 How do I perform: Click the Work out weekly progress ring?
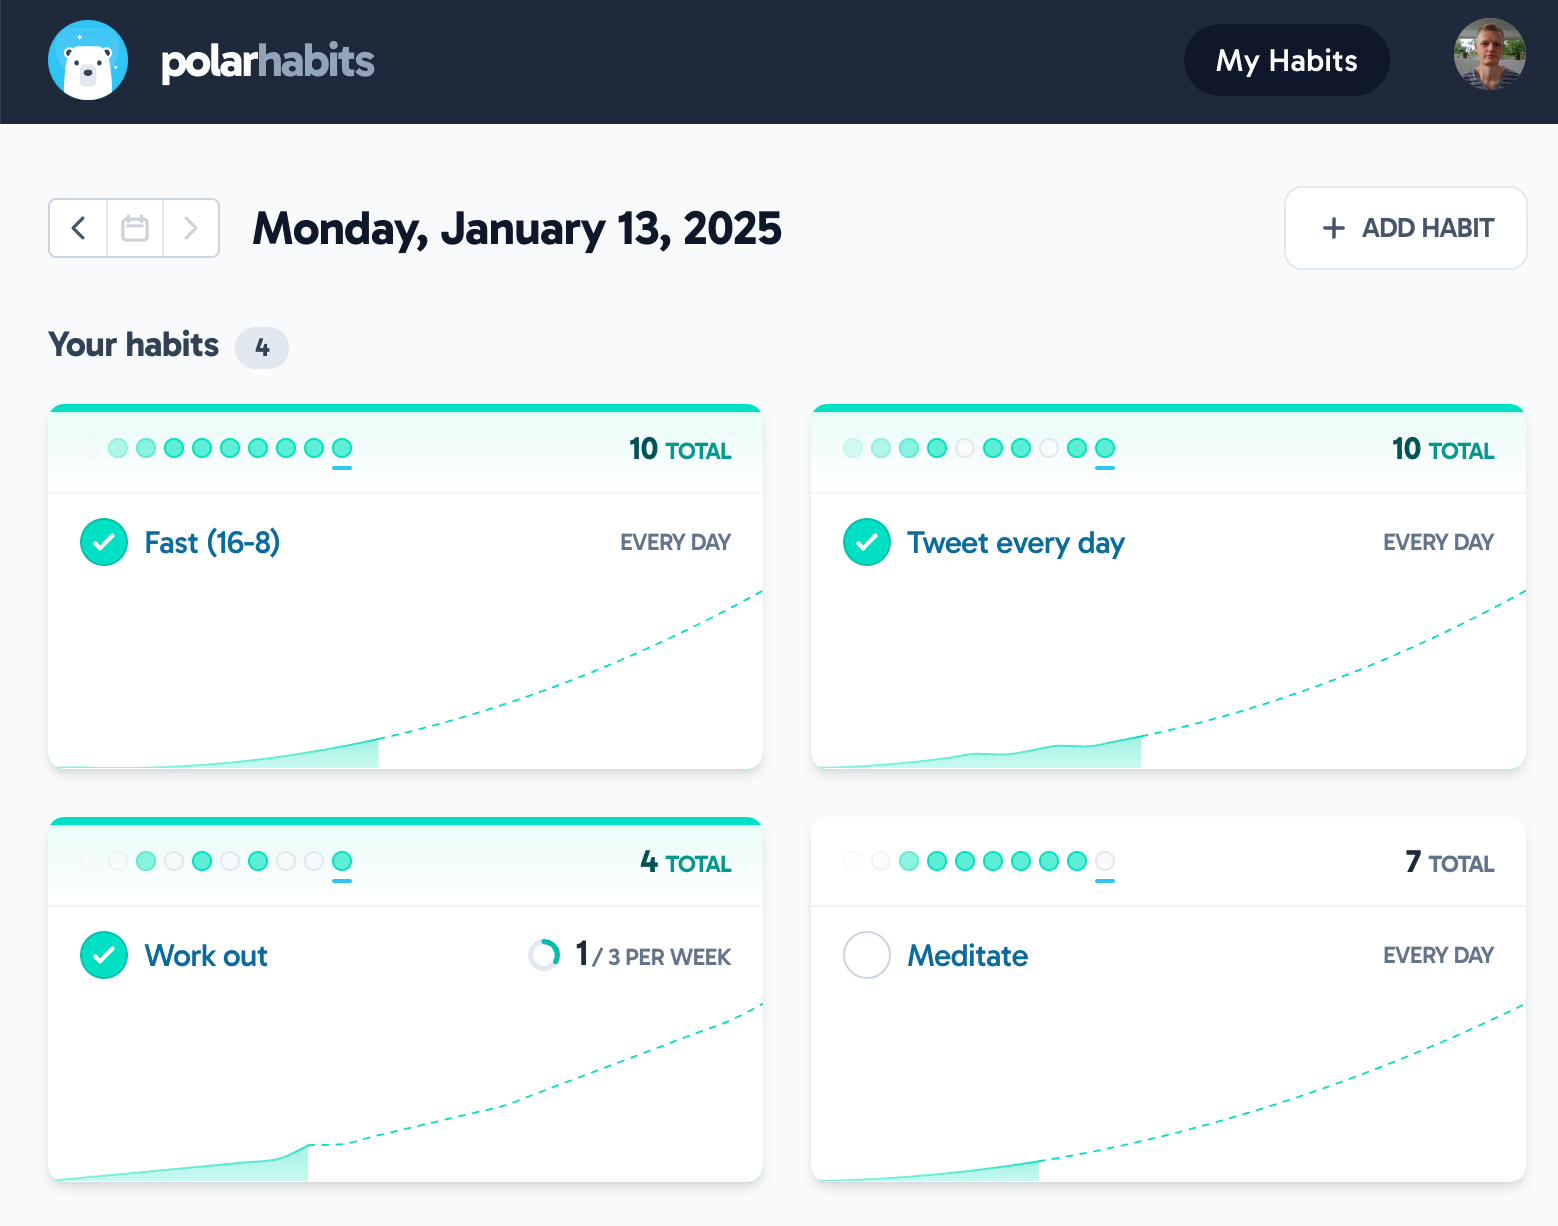544,955
